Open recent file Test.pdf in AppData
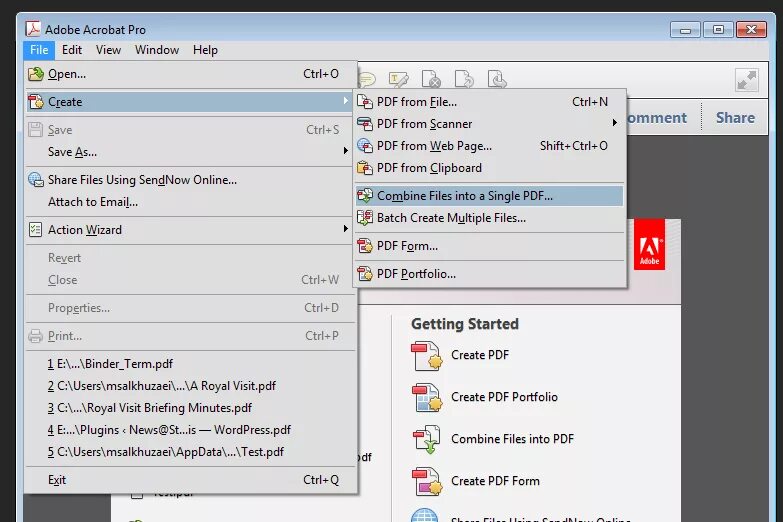783x522 pixels. coord(190,452)
